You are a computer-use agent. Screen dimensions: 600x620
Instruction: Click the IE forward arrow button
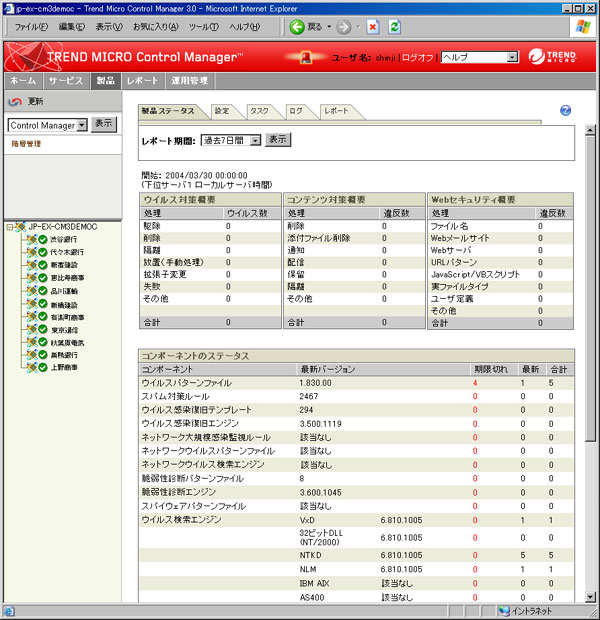[344, 27]
